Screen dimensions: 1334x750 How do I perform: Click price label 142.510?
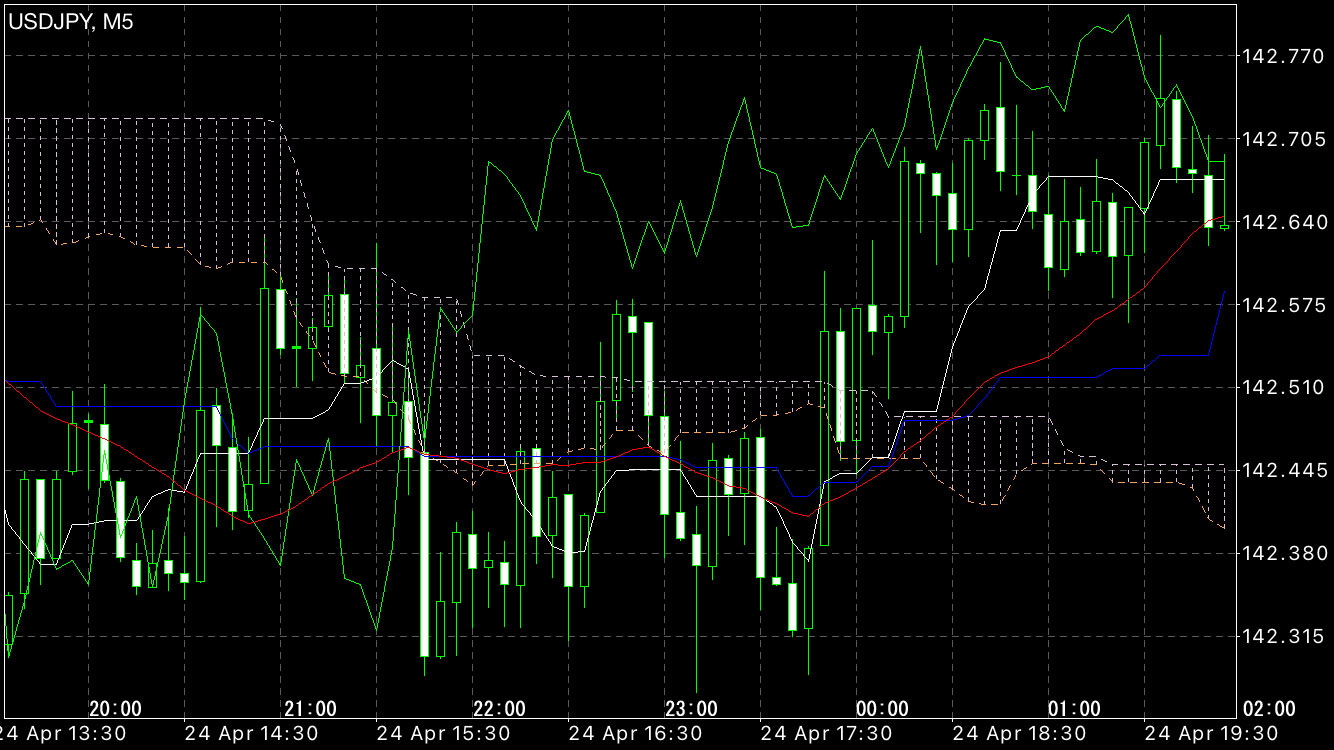(x=1282, y=387)
